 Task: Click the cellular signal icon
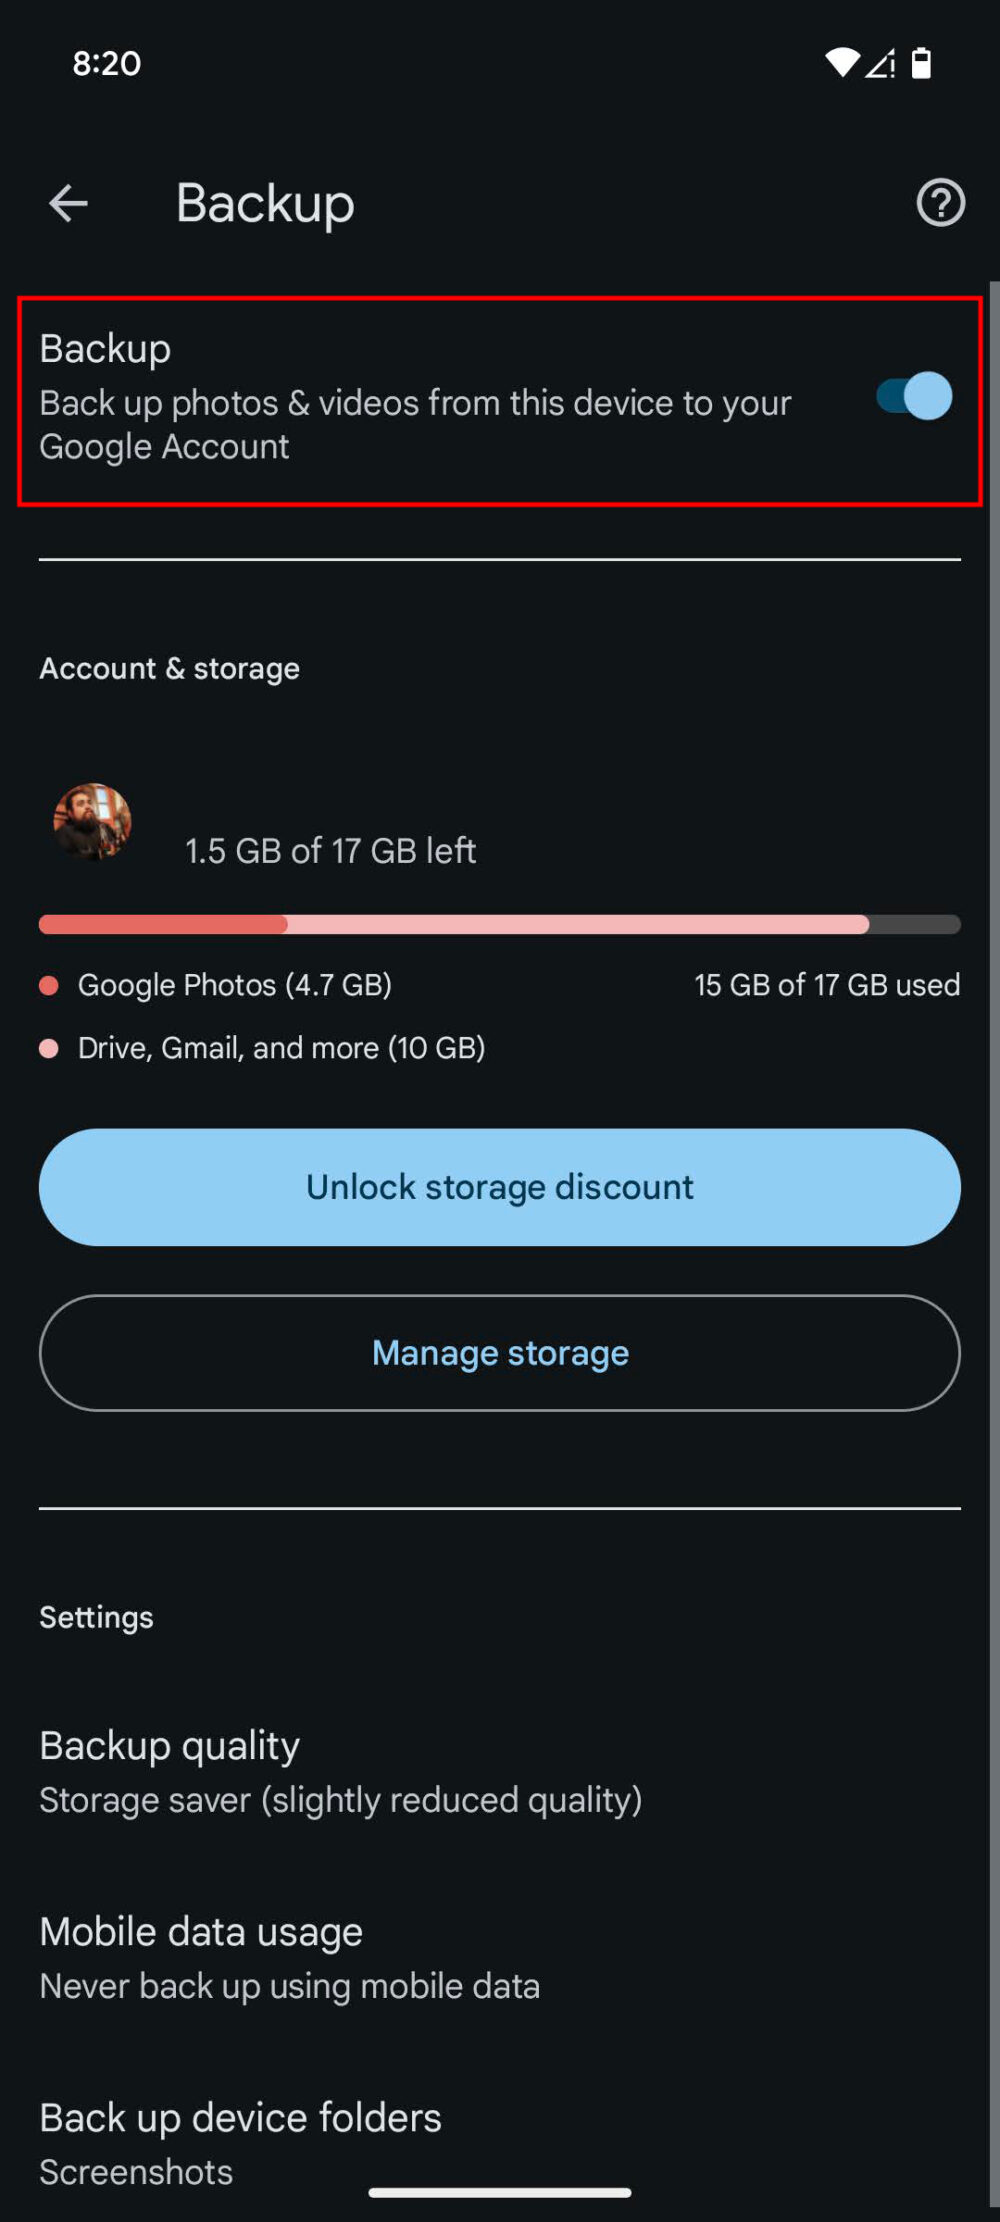pos(880,62)
